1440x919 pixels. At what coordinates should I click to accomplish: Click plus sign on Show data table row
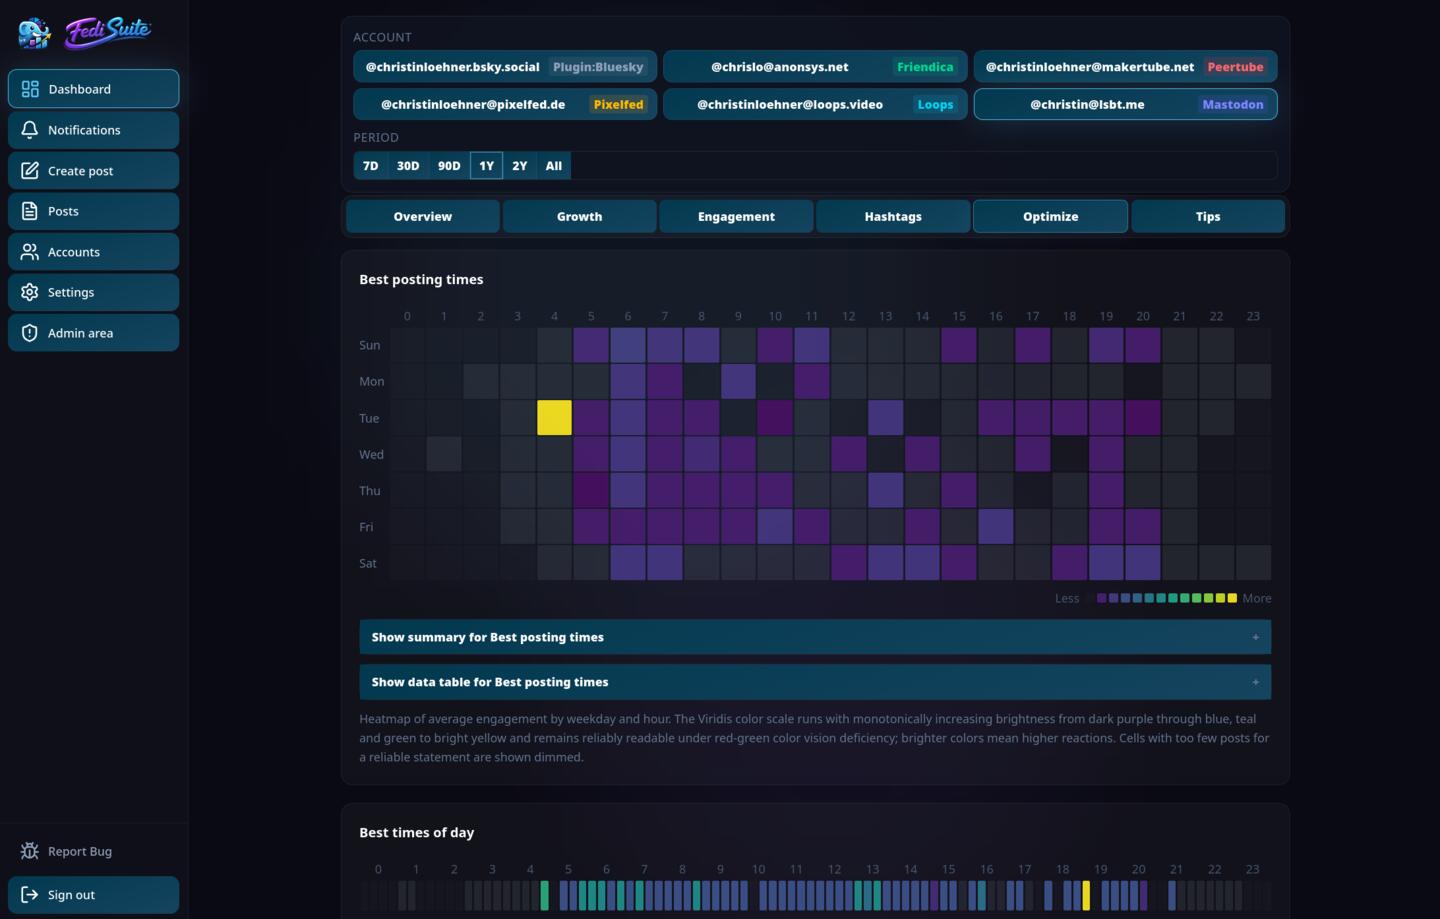click(1256, 682)
